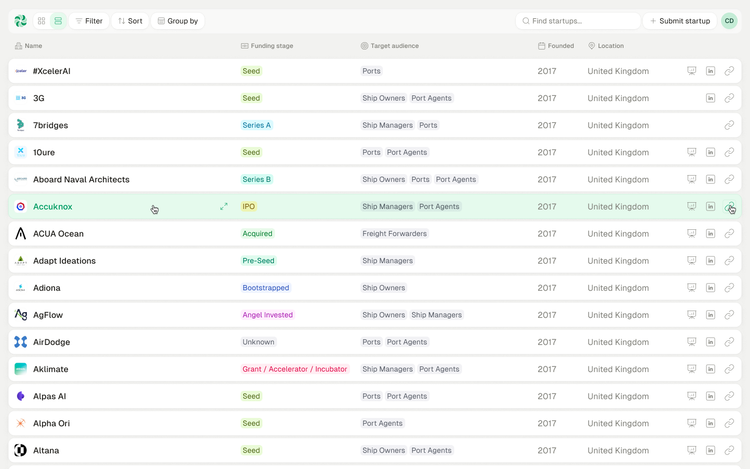This screenshot has width=750, height=469.
Task: Open website link for ACUA Ocean
Action: 729,234
